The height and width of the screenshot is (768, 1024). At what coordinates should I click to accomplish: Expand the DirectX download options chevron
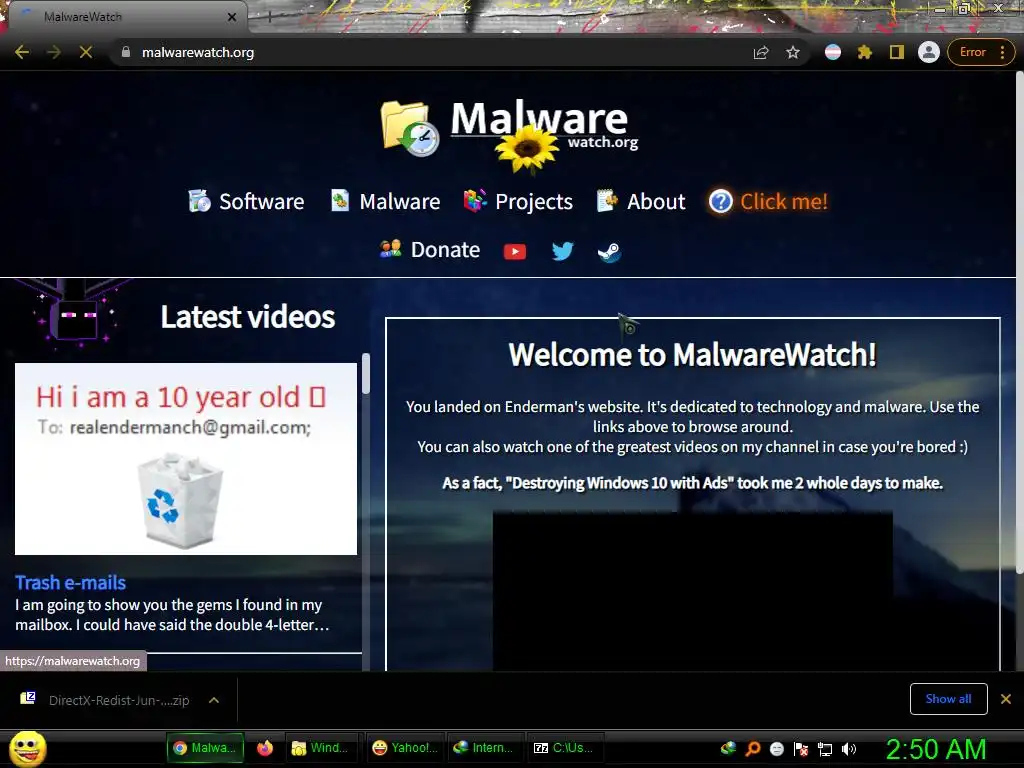click(x=214, y=700)
